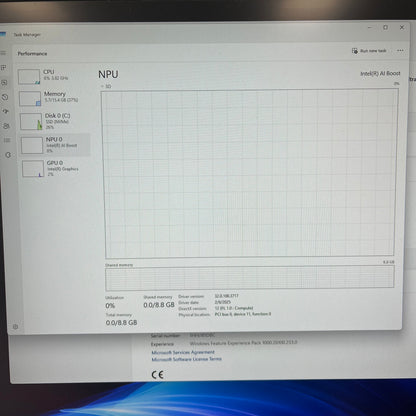Open Task Manager Settings gear icon
The height and width of the screenshot is (416, 416).
pos(15,327)
